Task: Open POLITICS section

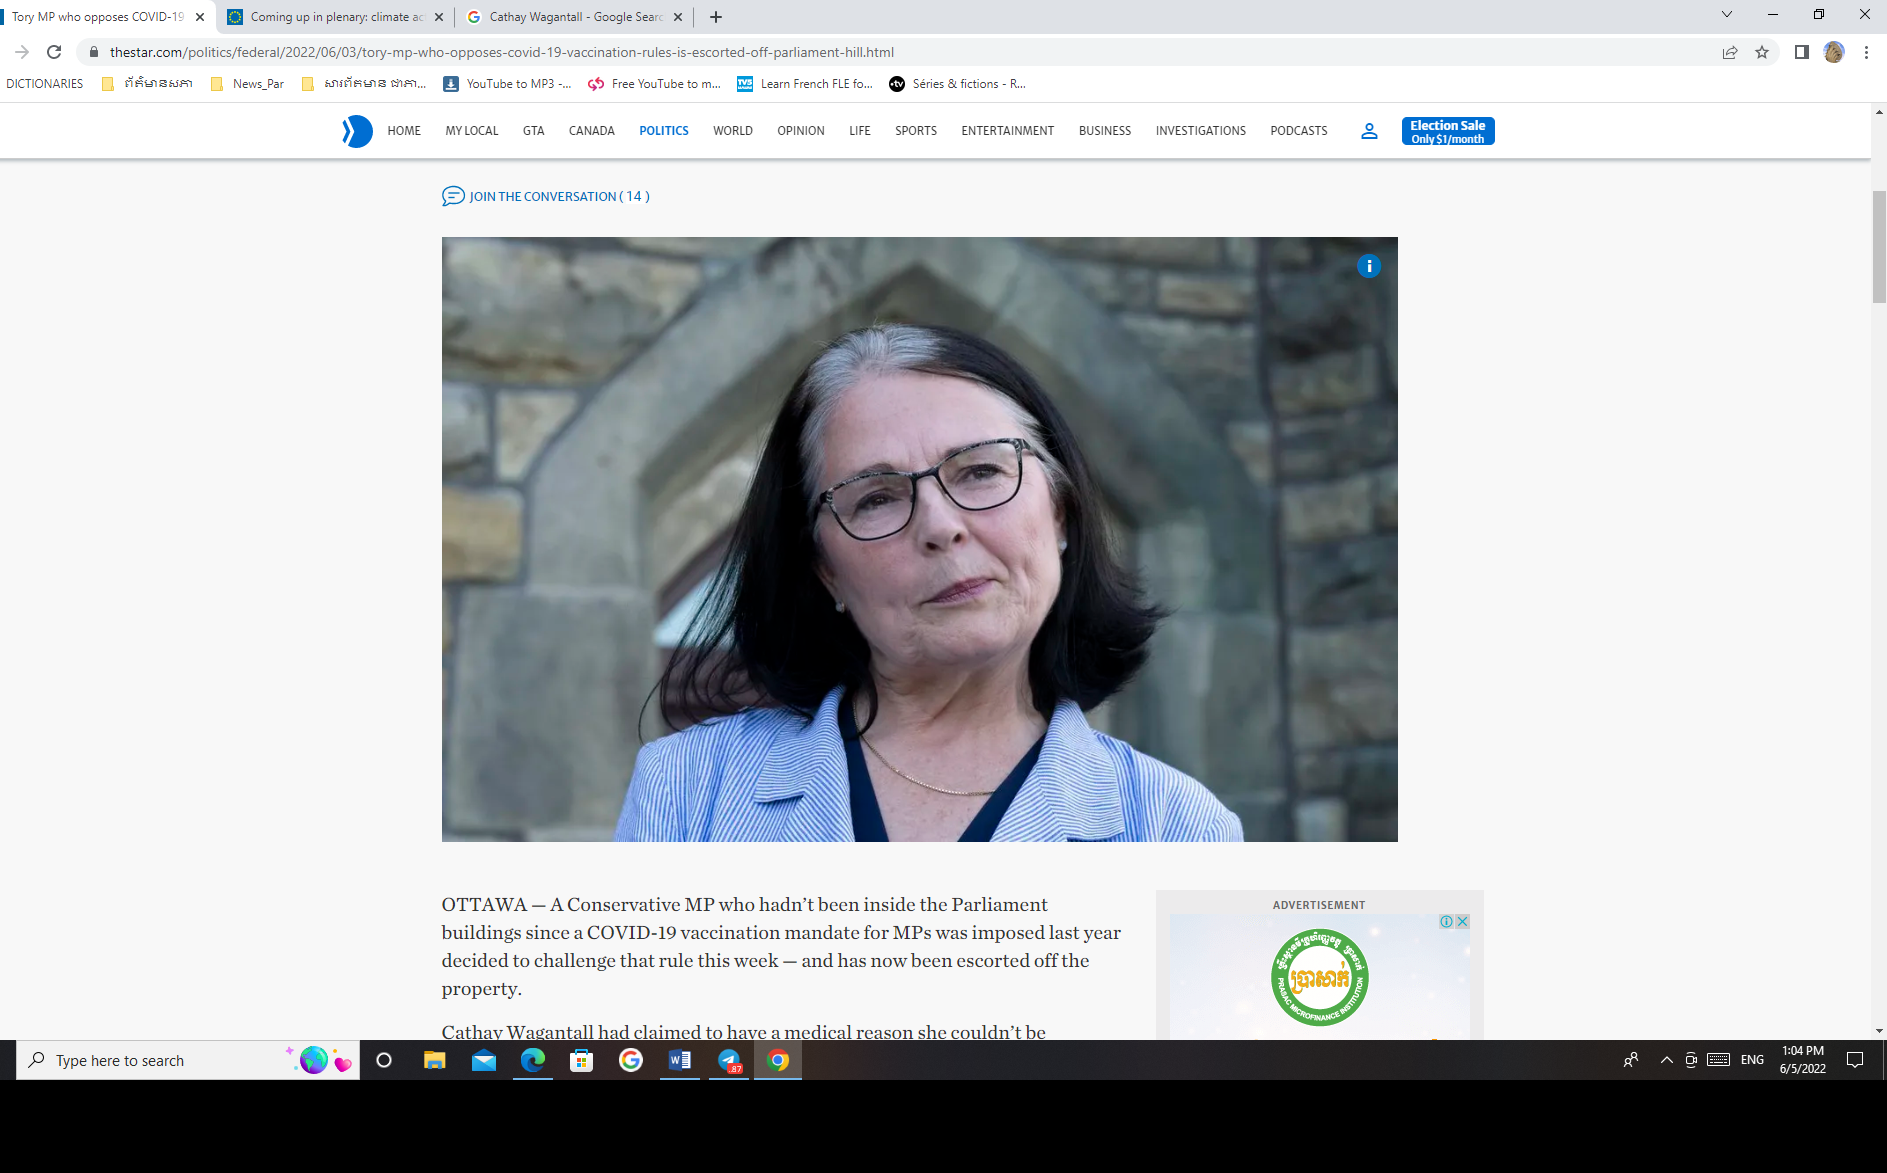Action: [664, 131]
